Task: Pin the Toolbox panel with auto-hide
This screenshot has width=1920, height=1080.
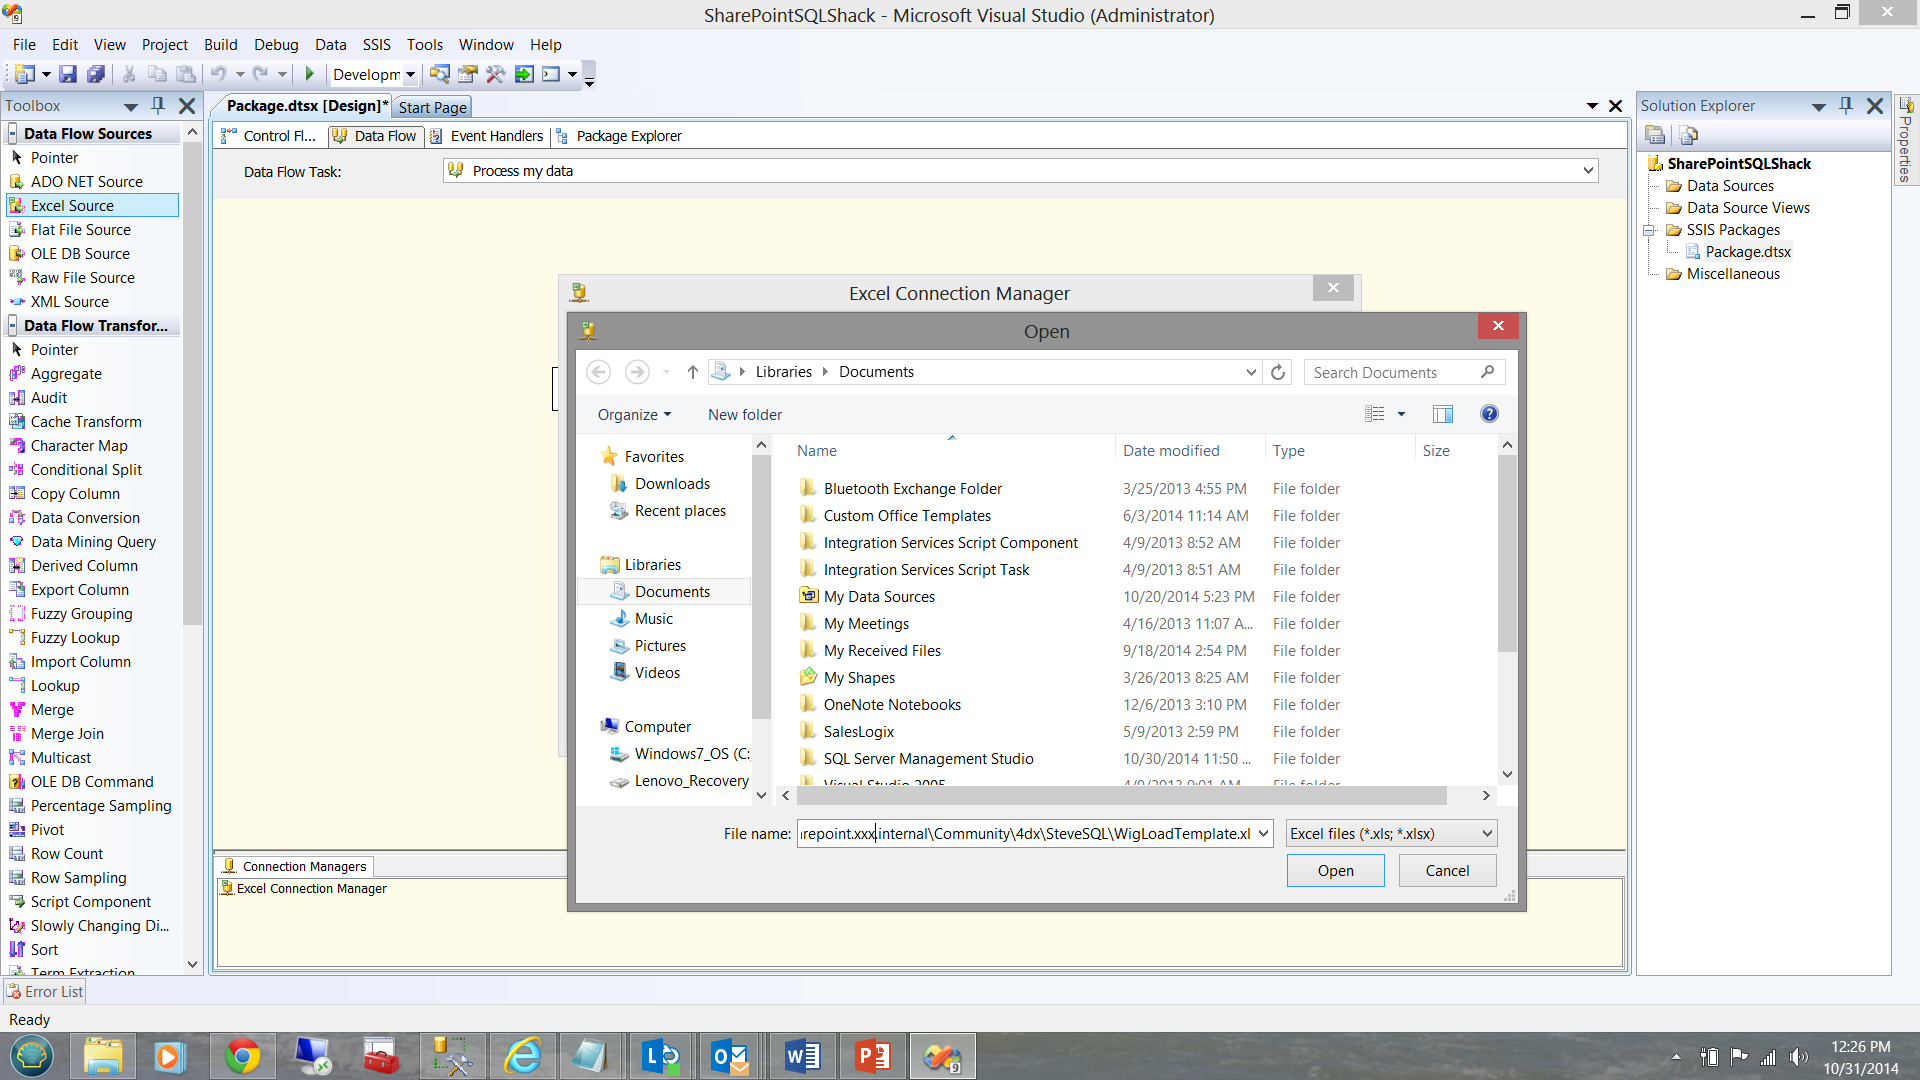Action: click(158, 105)
